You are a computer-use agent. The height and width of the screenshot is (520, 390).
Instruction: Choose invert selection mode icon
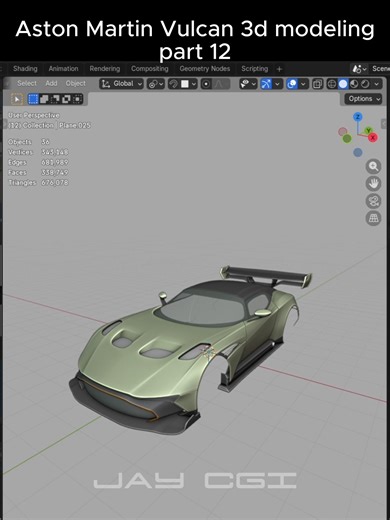pyautogui.click(x=66, y=99)
